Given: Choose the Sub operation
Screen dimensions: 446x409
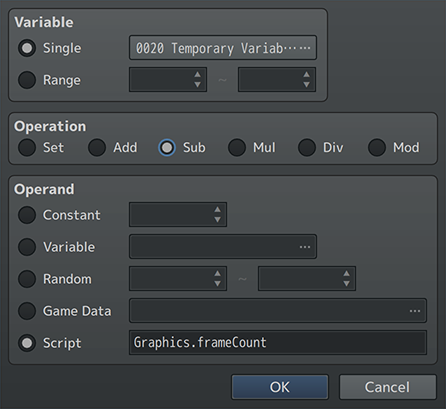Looking at the screenshot, I should coord(167,147).
